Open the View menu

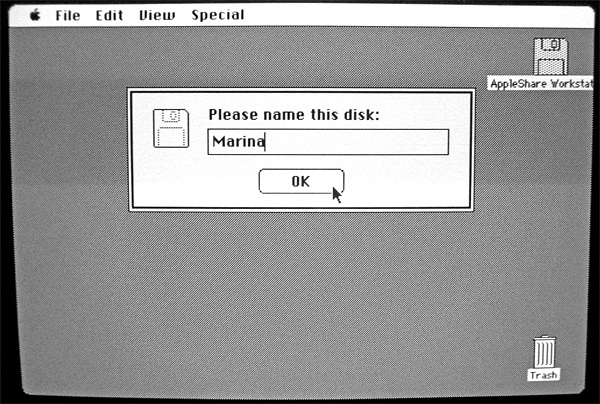[157, 15]
